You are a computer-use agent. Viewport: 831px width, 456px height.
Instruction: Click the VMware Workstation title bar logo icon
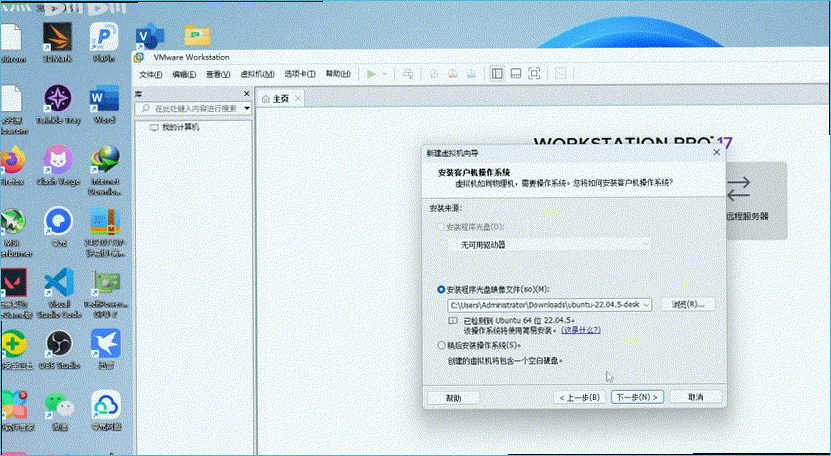click(139, 57)
